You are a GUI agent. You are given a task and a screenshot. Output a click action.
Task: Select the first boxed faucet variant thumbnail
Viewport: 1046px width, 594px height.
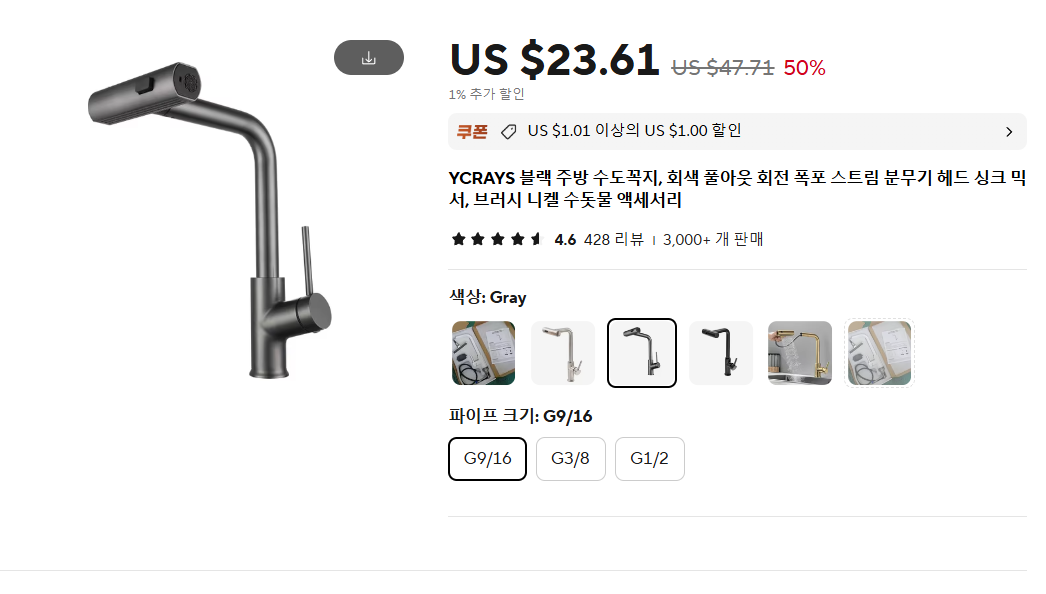coord(483,352)
